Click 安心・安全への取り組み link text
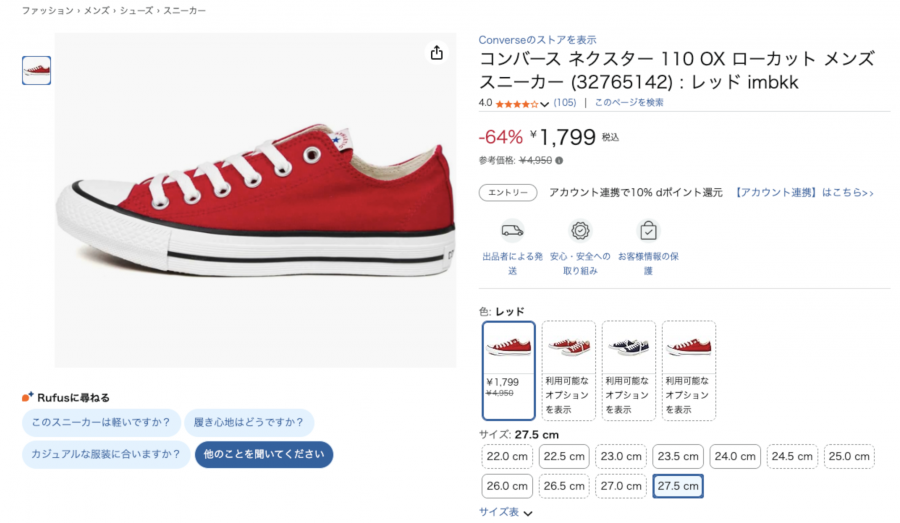This screenshot has width=900, height=523. pyautogui.click(x=580, y=264)
